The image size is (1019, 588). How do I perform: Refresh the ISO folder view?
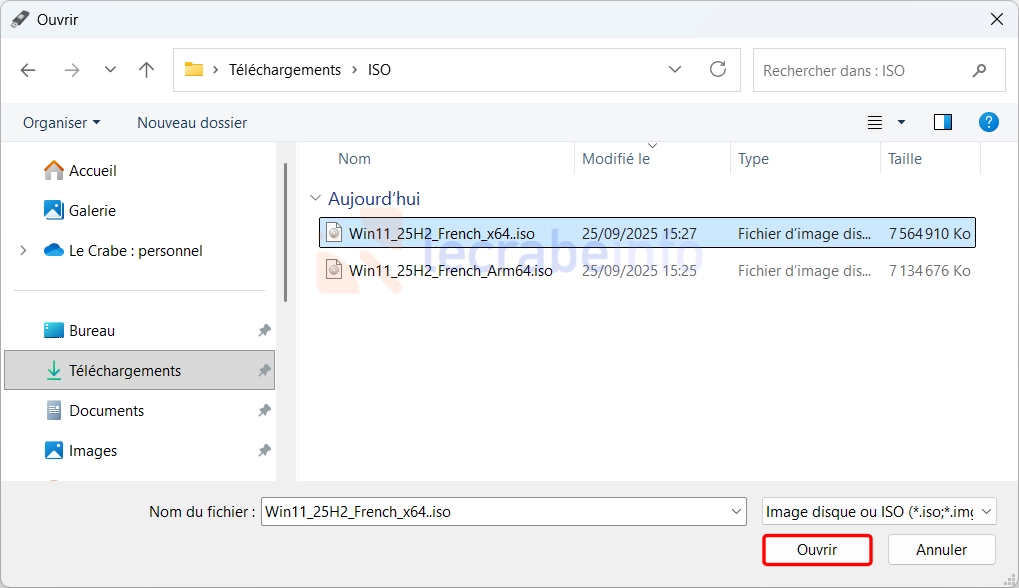[717, 70]
